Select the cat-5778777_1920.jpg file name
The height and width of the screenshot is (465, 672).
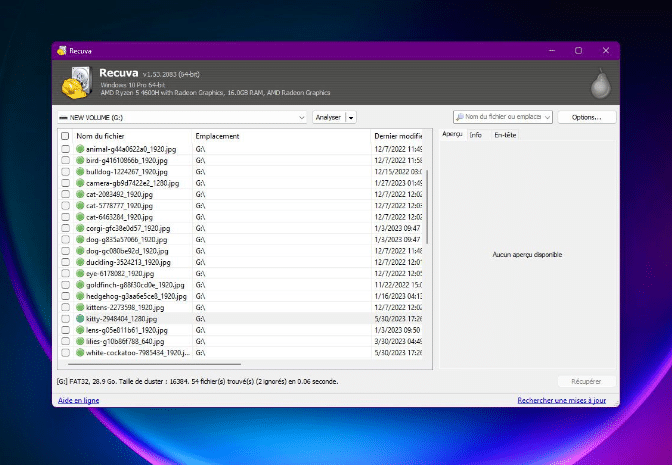click(119, 205)
